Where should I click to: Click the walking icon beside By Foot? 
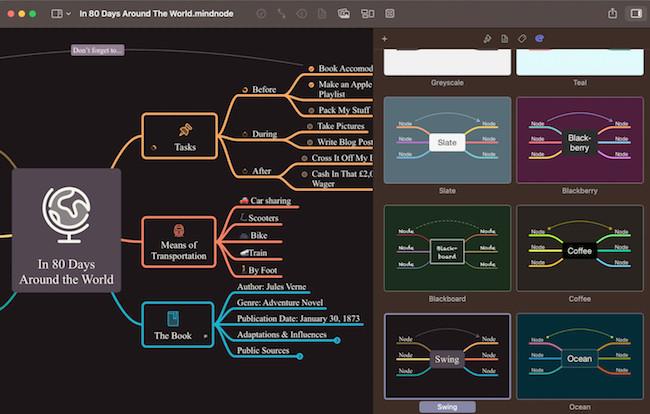tap(244, 269)
